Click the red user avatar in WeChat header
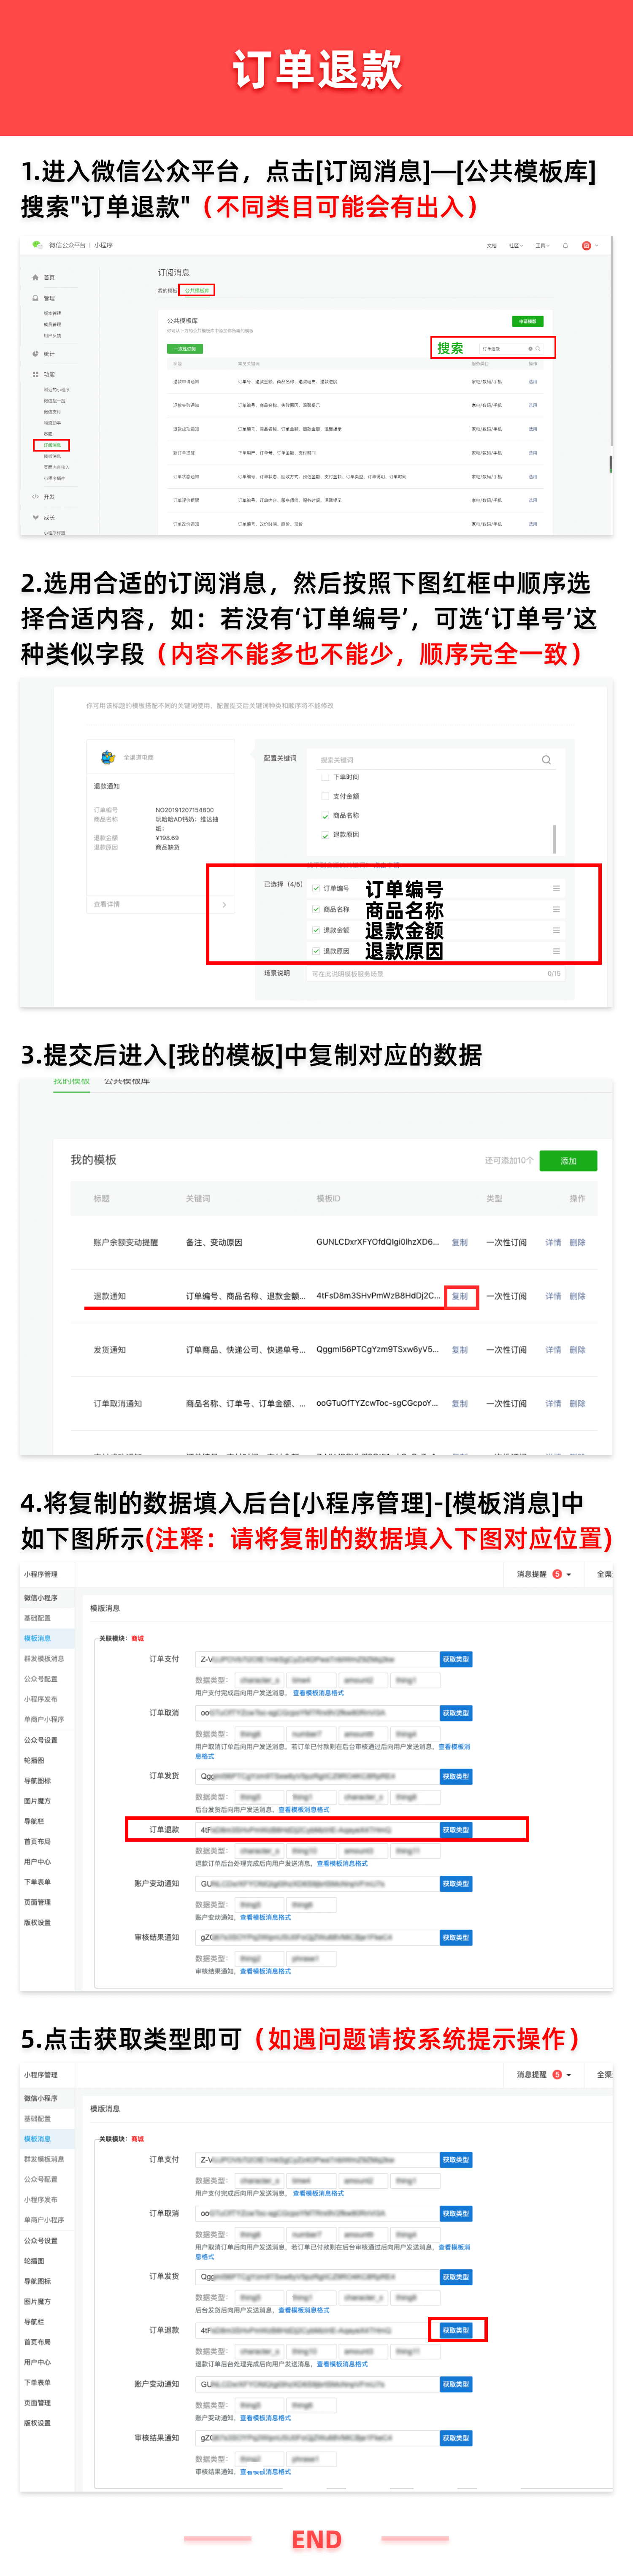This screenshot has width=633, height=2576. tap(586, 245)
